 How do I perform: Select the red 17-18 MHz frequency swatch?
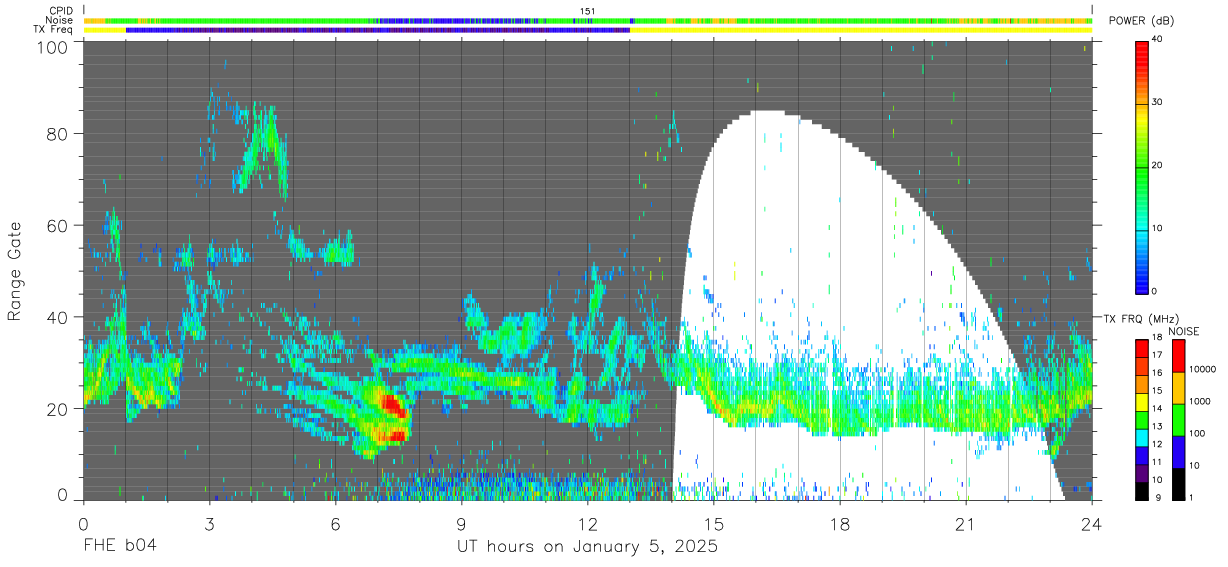(1141, 348)
